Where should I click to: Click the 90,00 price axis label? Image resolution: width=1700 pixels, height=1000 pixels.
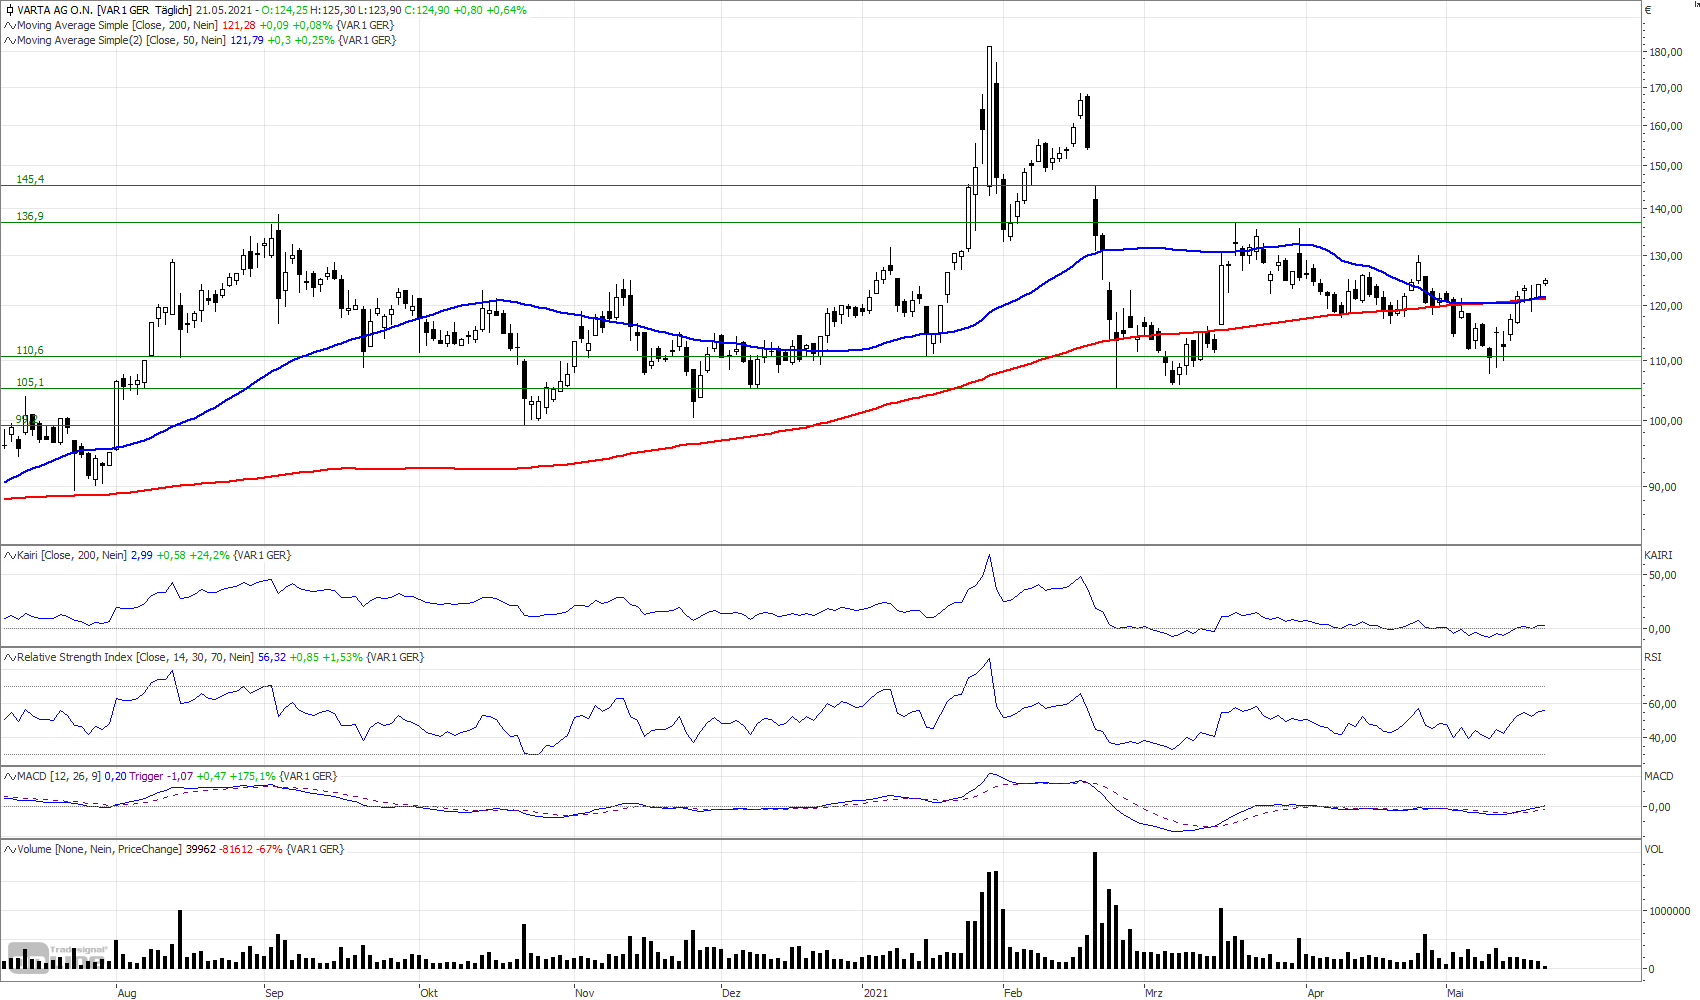[1663, 487]
